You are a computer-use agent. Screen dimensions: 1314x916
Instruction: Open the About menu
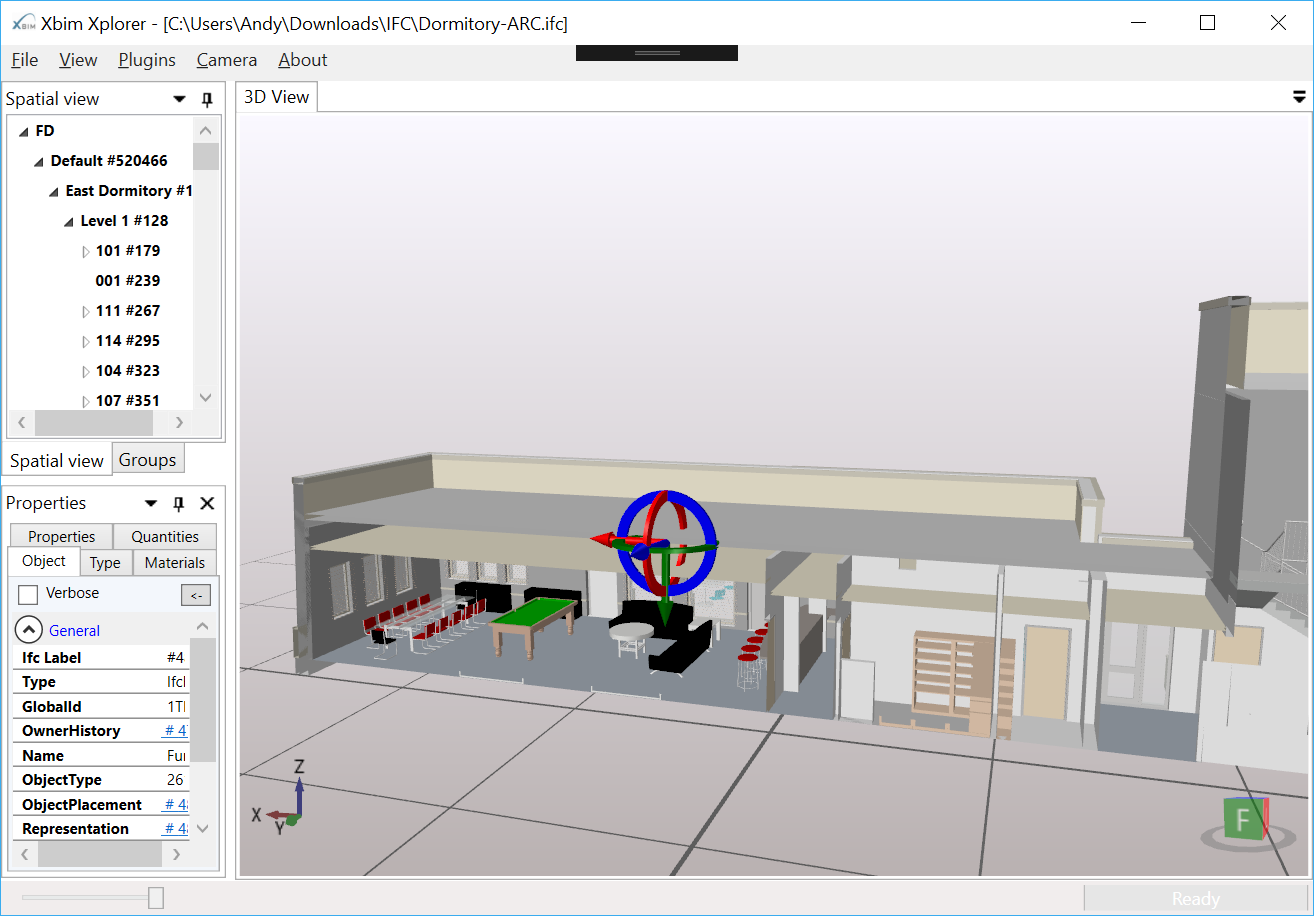pos(303,60)
